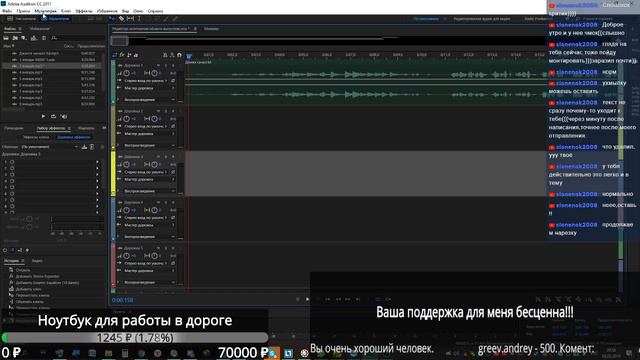Toggle auto-play speaker icon in Files panel
640x360 pixels.
click(x=64, y=116)
